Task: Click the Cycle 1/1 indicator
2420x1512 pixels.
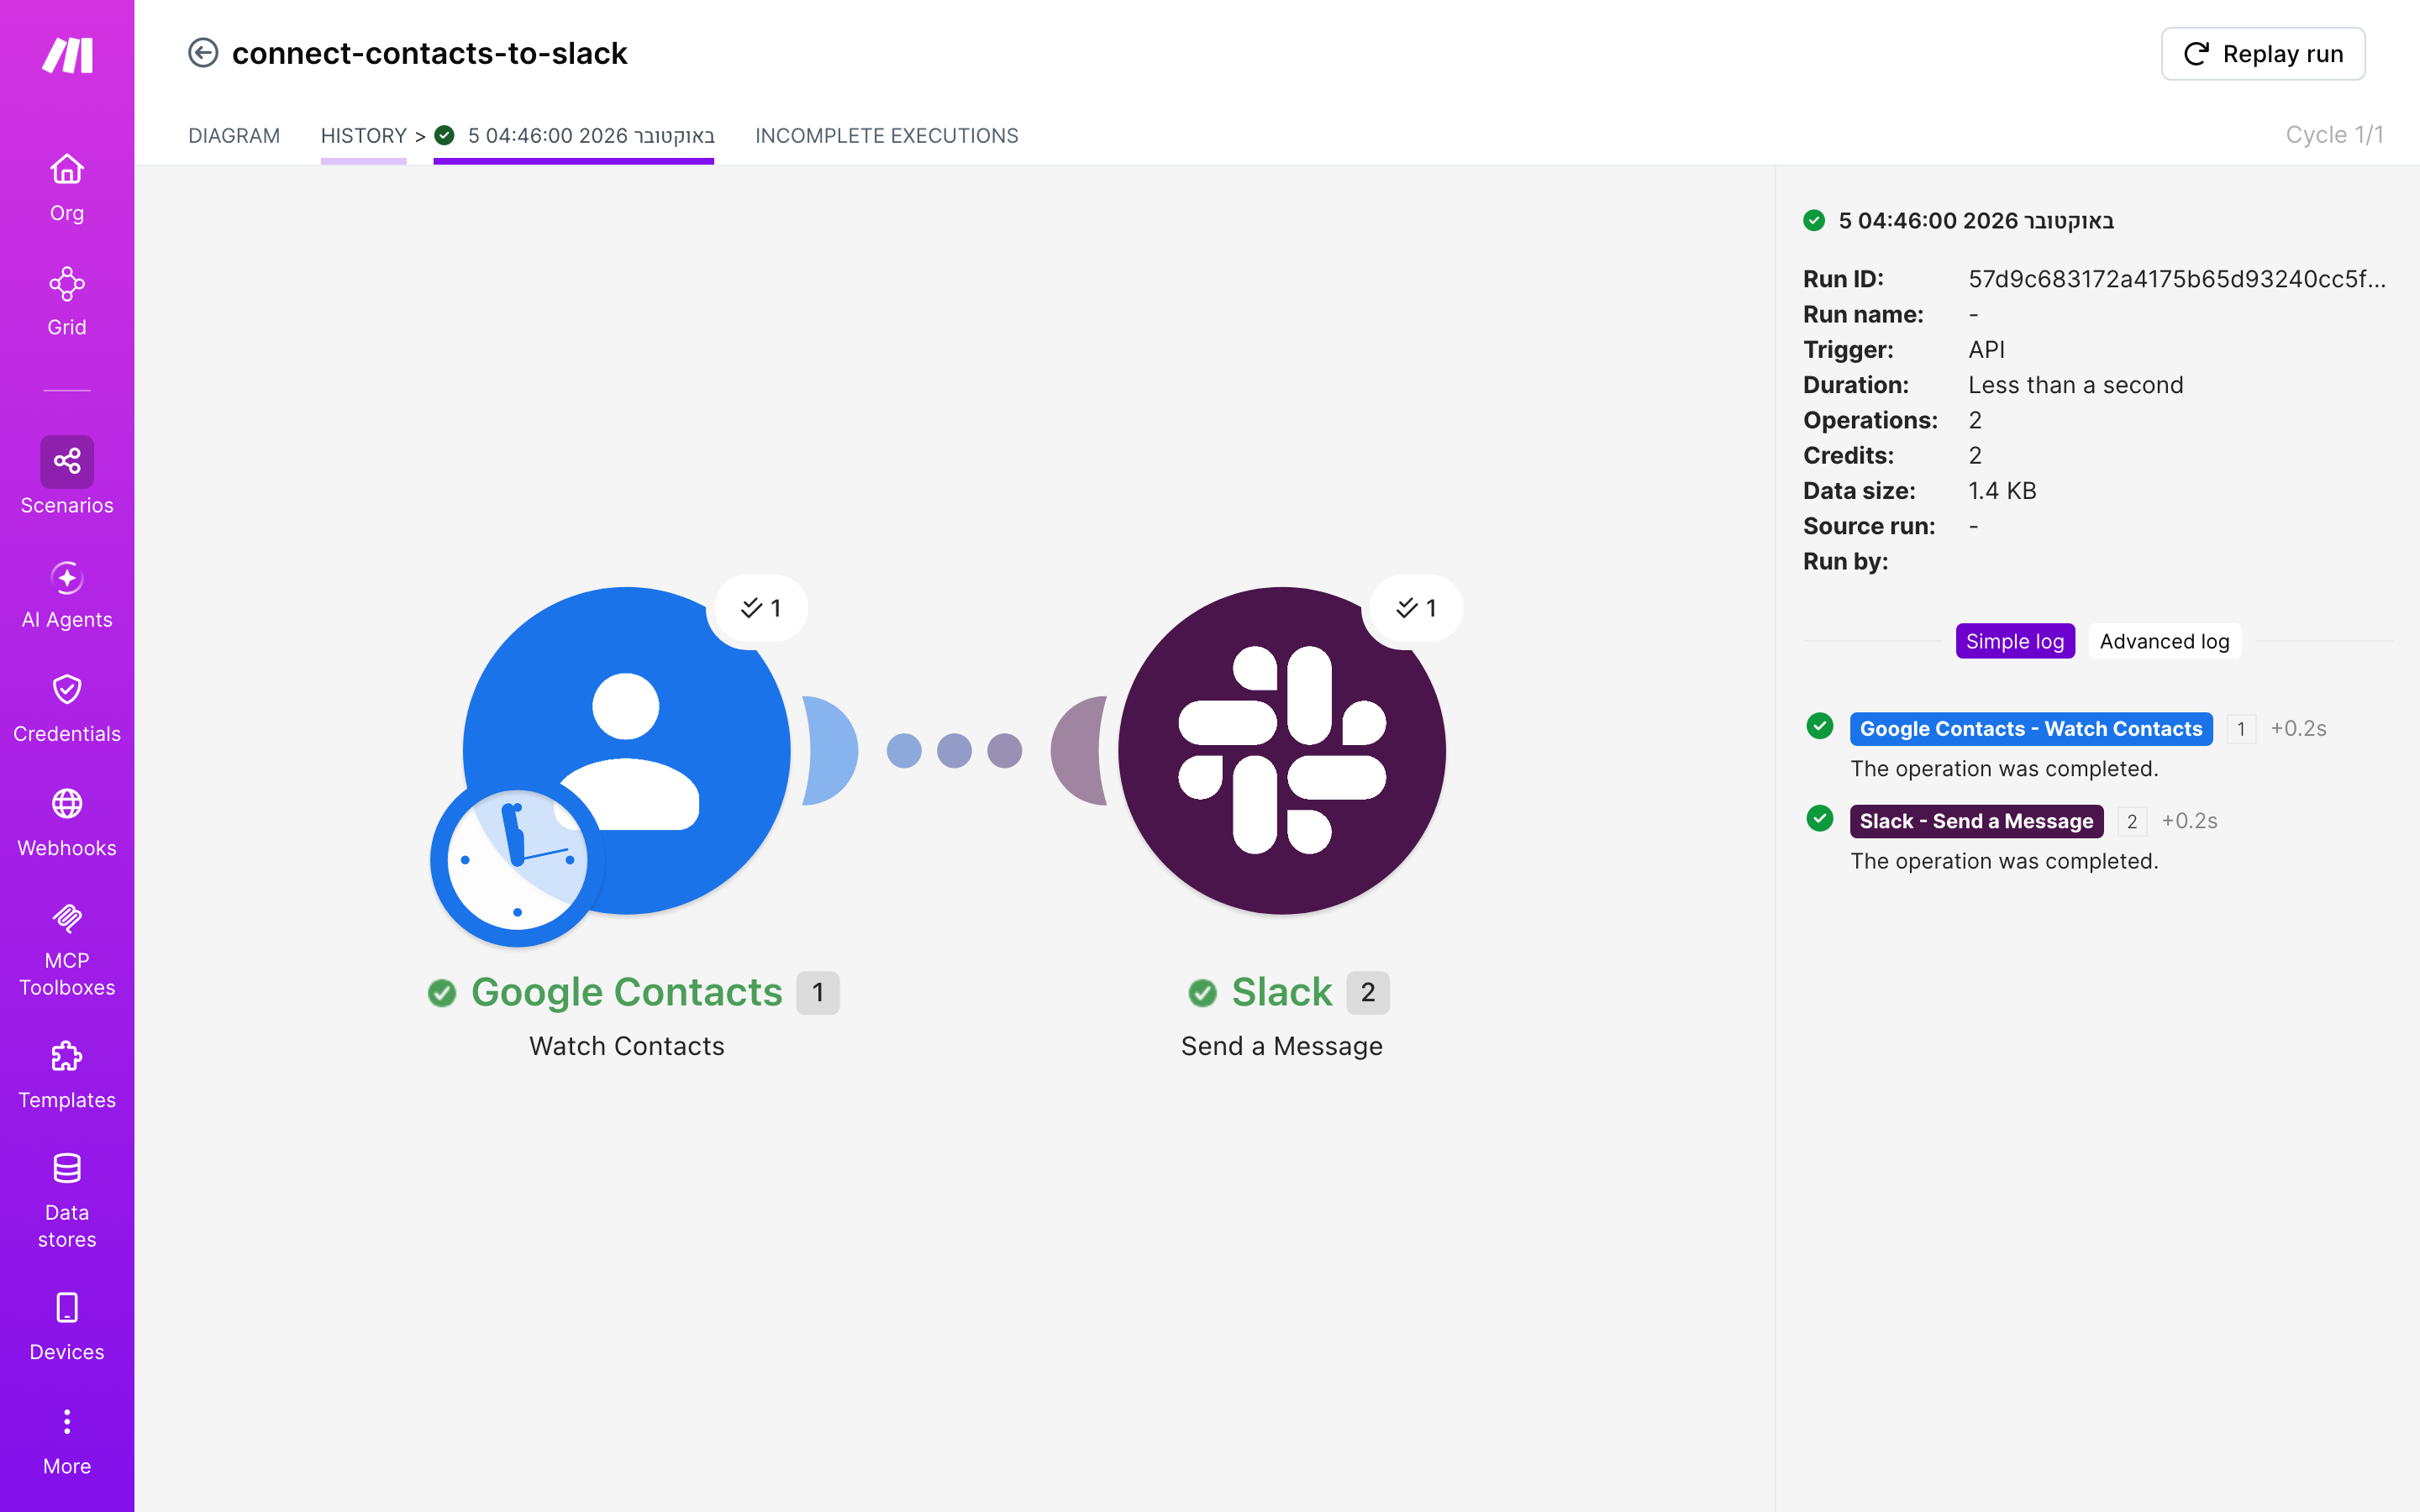Action: coord(2334,135)
